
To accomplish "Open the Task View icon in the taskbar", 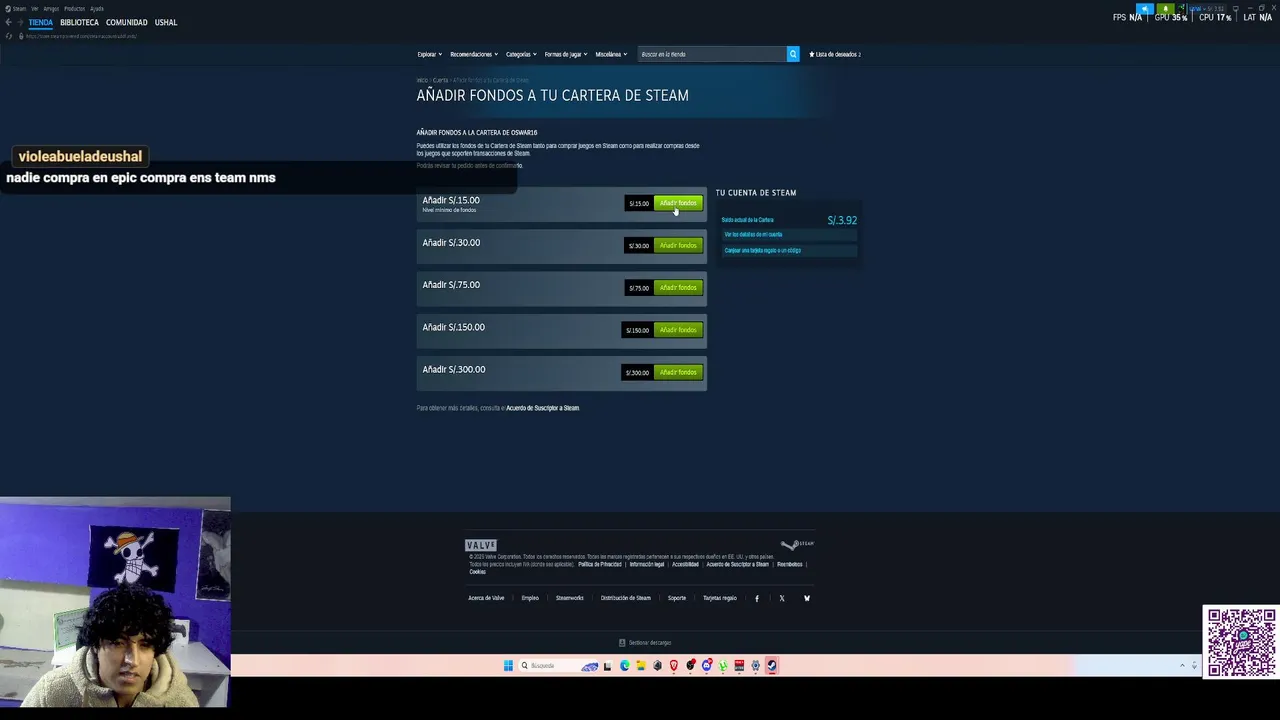I will (x=607, y=666).
